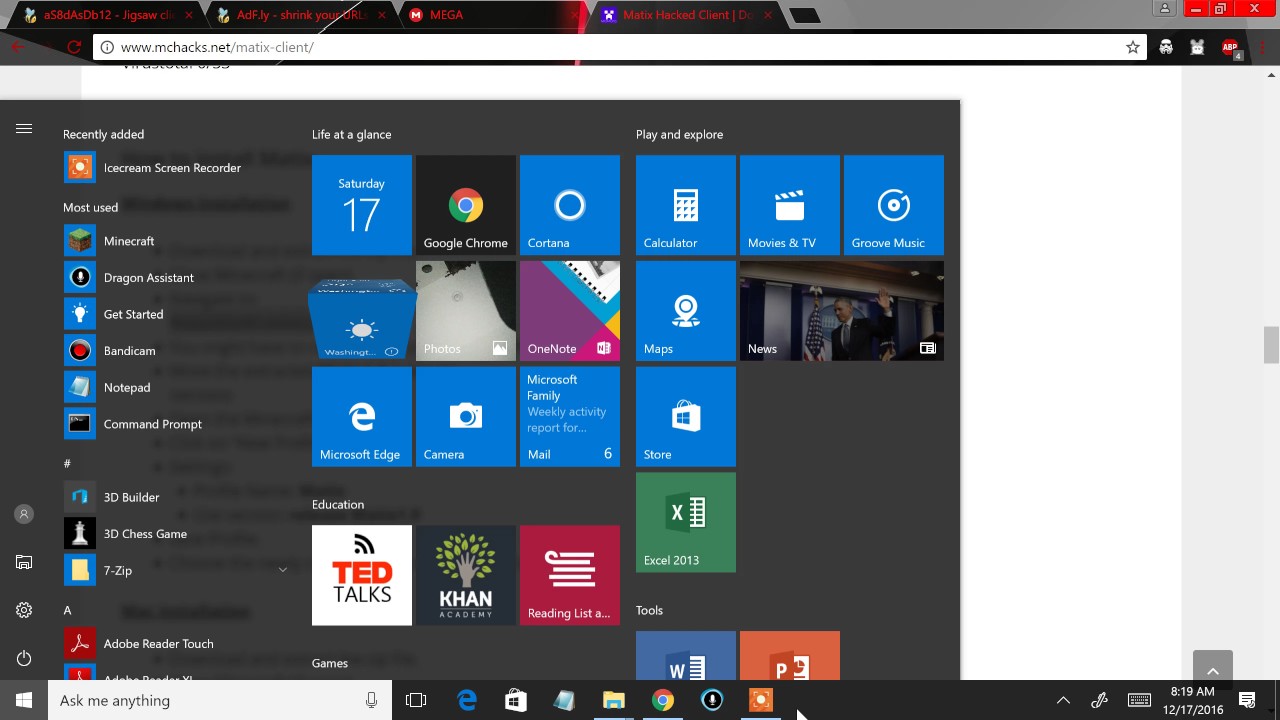Screen dimensions: 1280x720
Task: Open 3D Chess Game entry
Action: point(170,534)
